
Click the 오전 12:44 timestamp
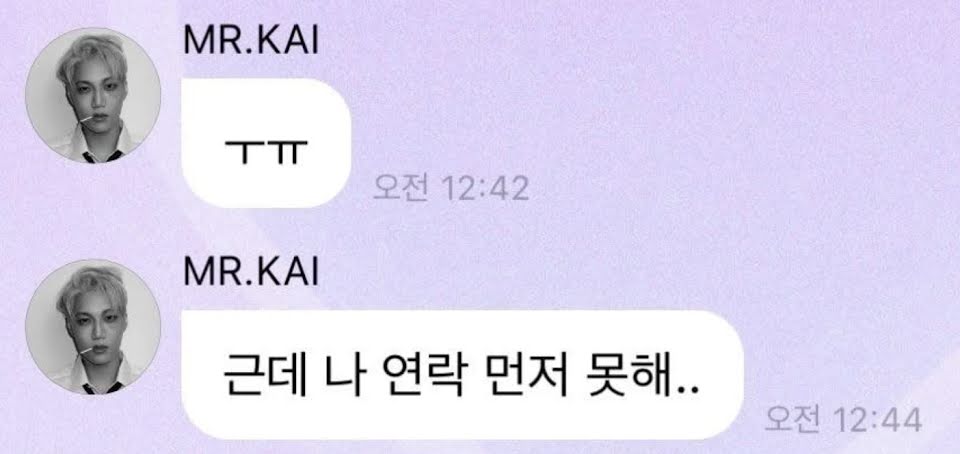coord(843,421)
